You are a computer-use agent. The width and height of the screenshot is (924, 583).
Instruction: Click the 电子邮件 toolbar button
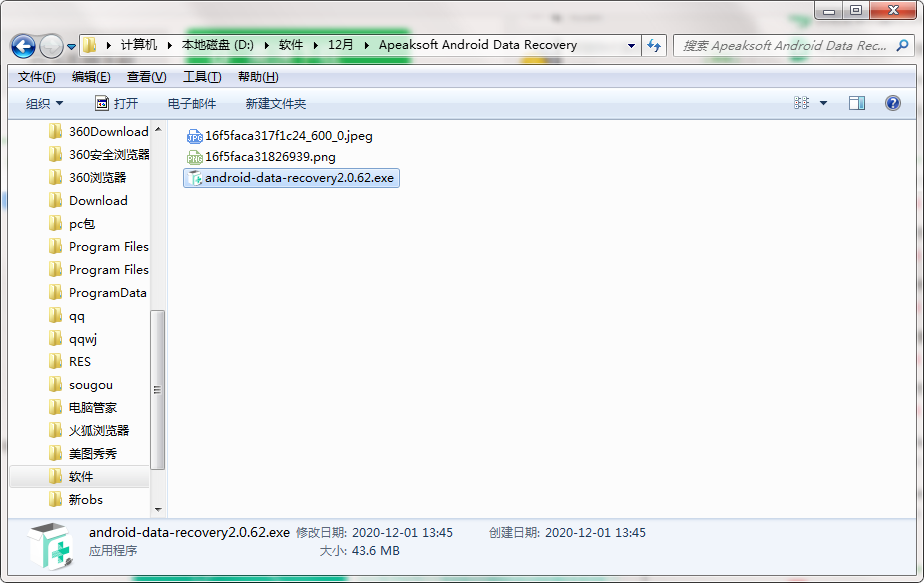[192, 104]
